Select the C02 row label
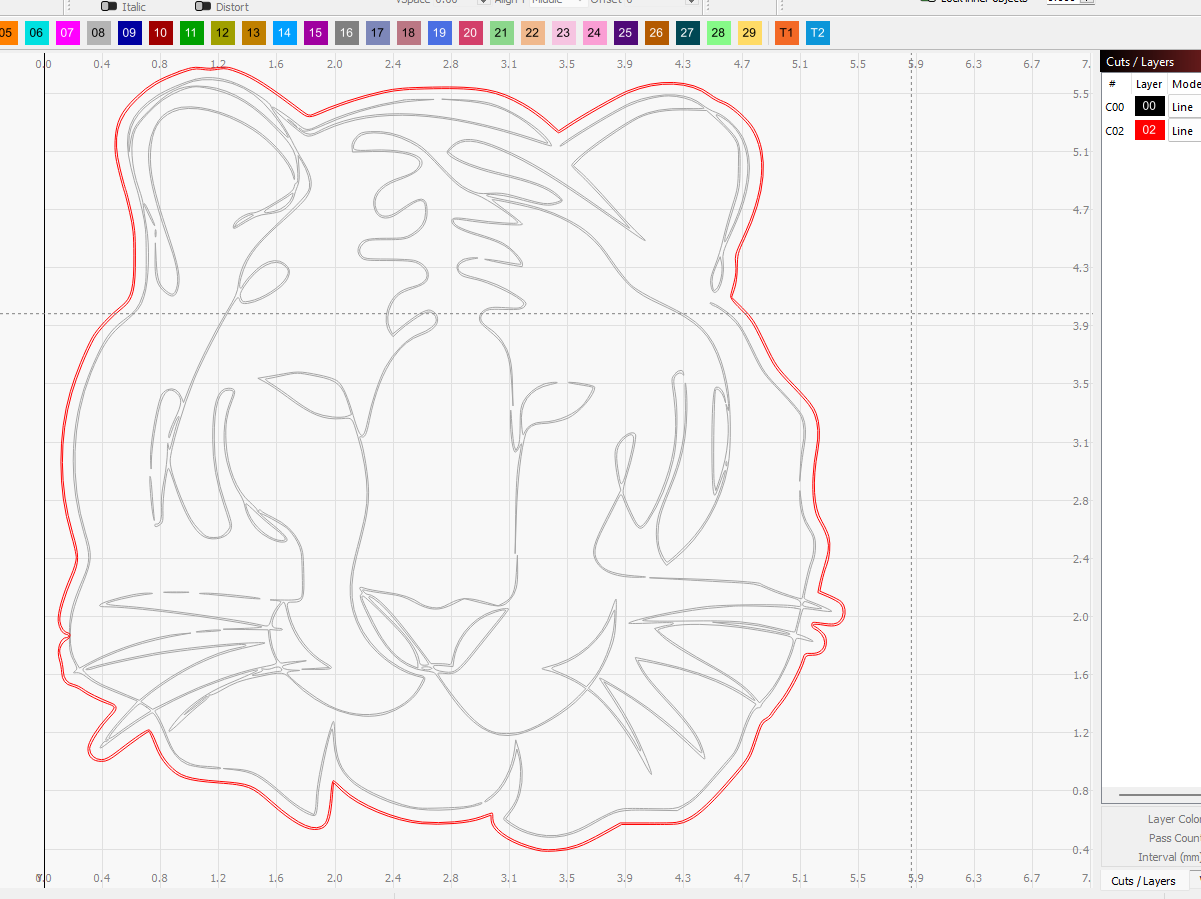This screenshot has height=899, width=1201. coord(1115,131)
